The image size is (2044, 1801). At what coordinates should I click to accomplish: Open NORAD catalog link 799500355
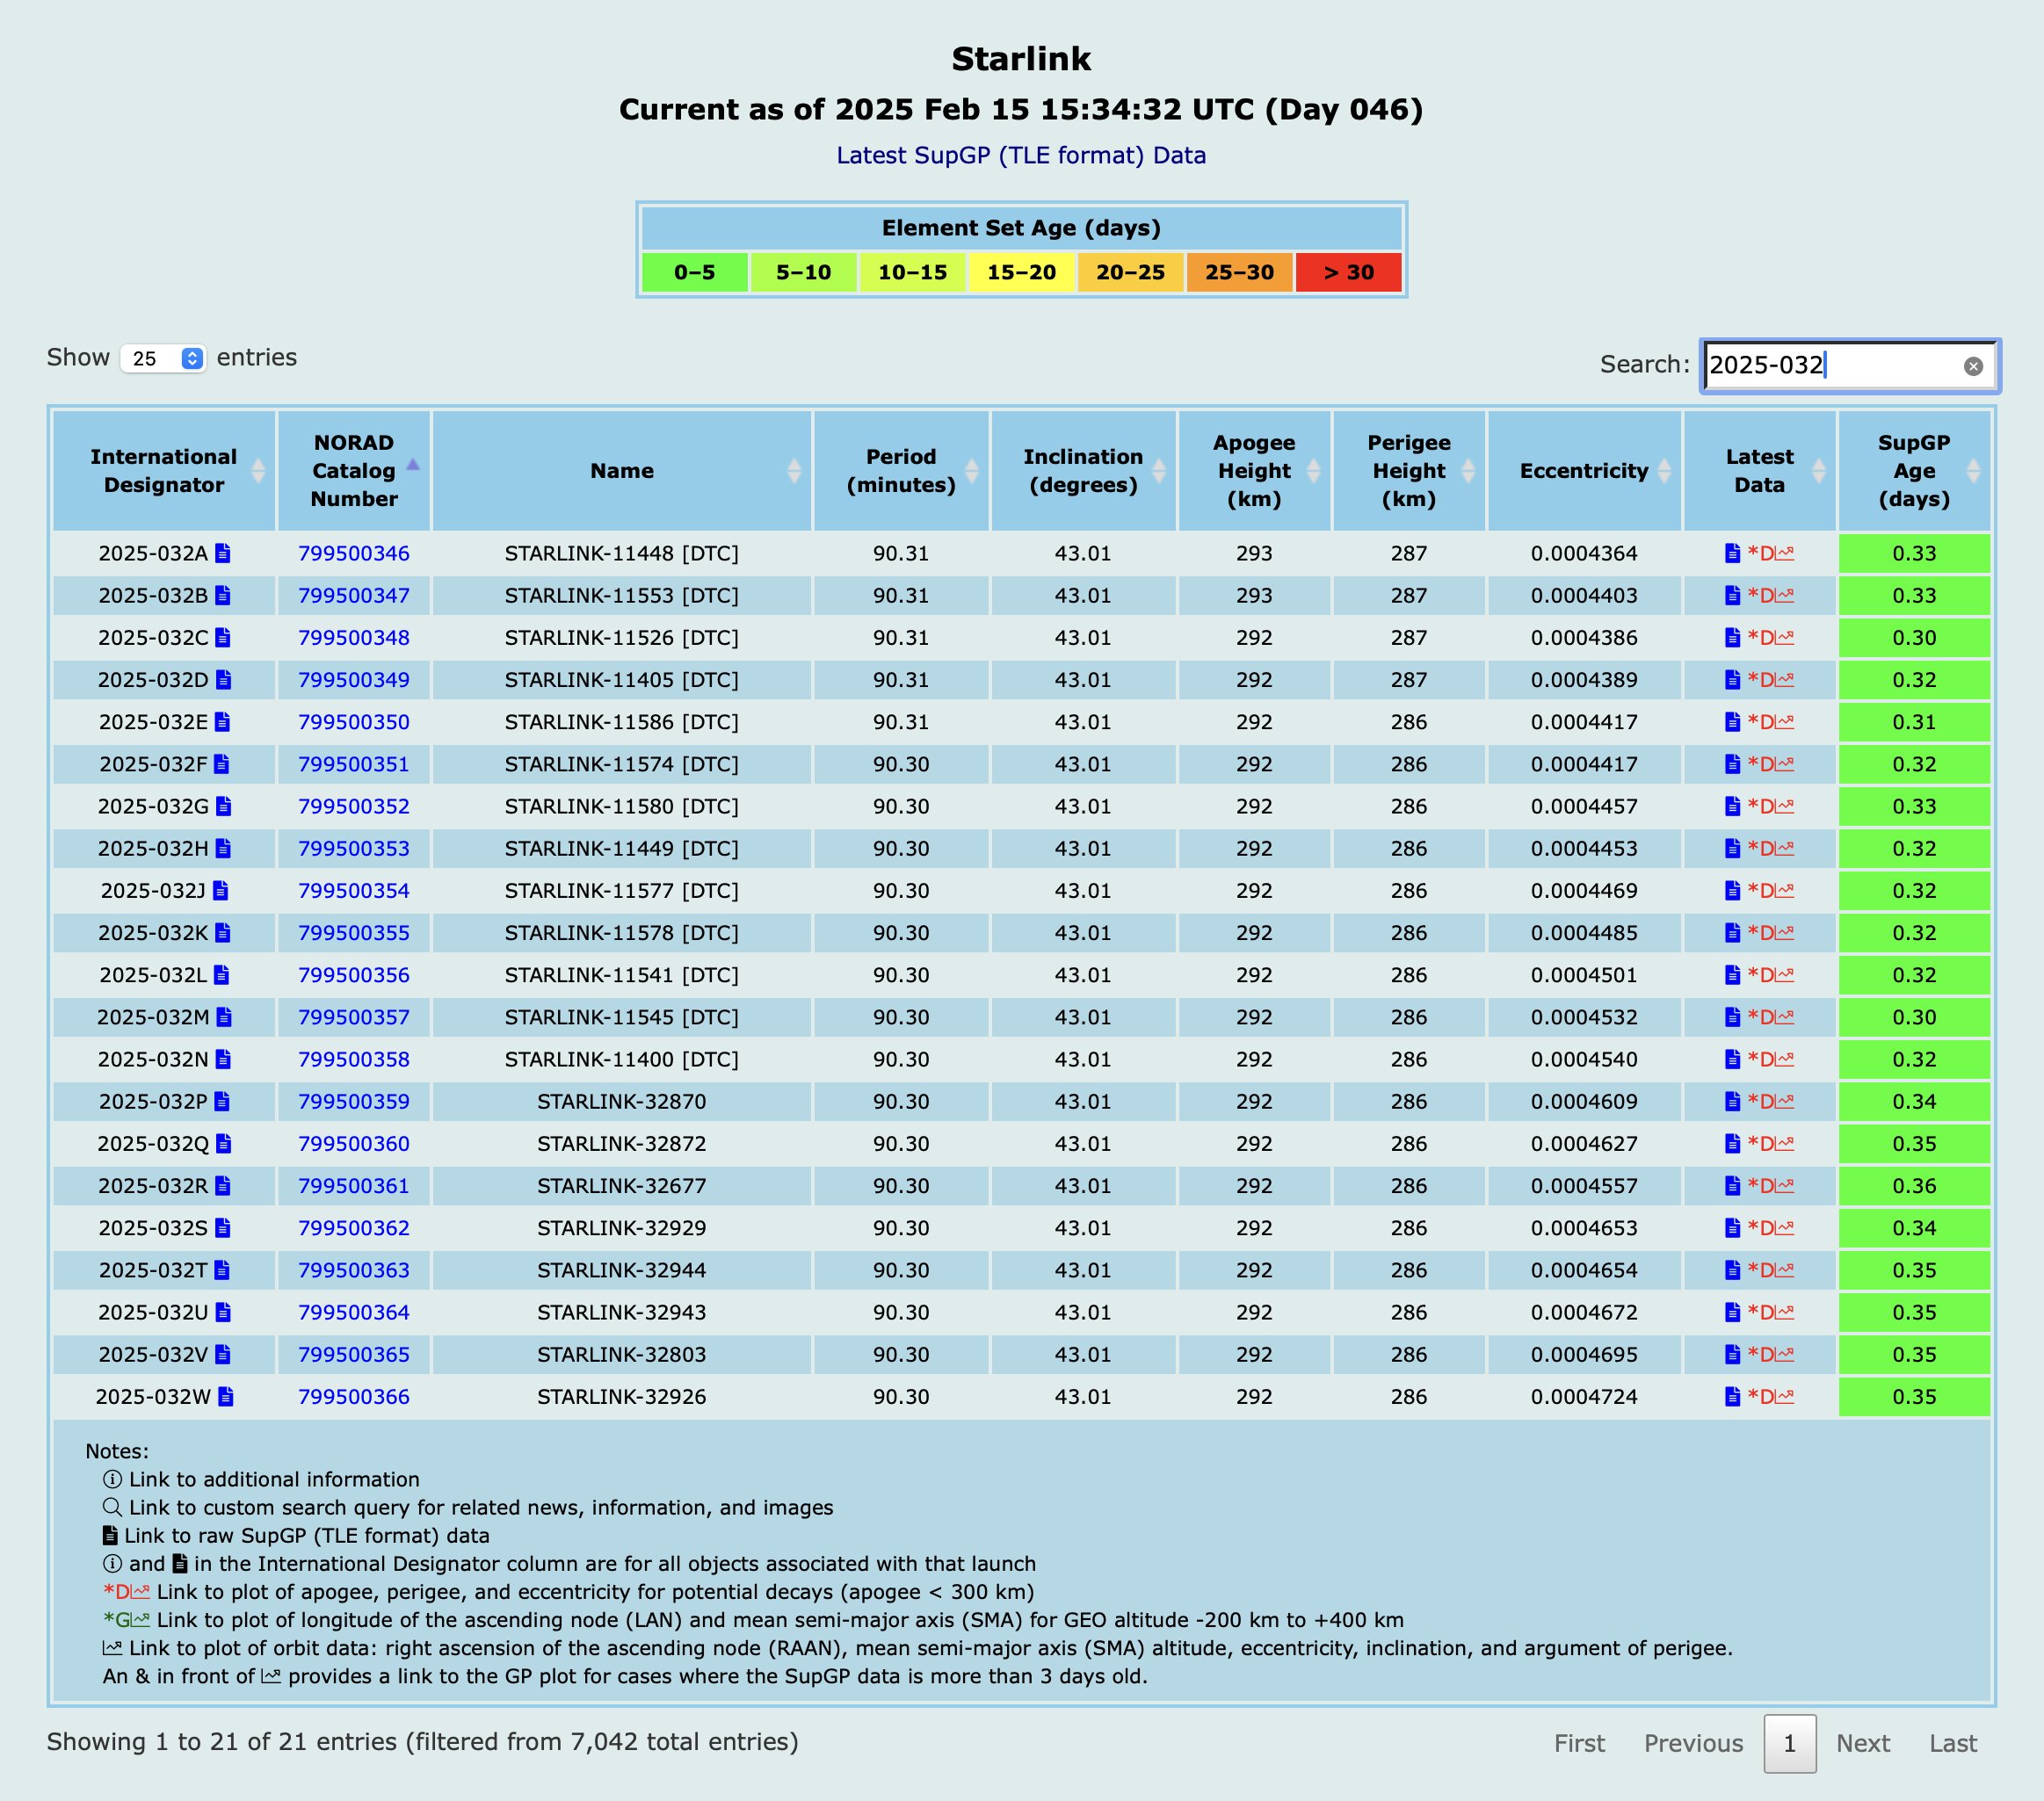[x=354, y=933]
